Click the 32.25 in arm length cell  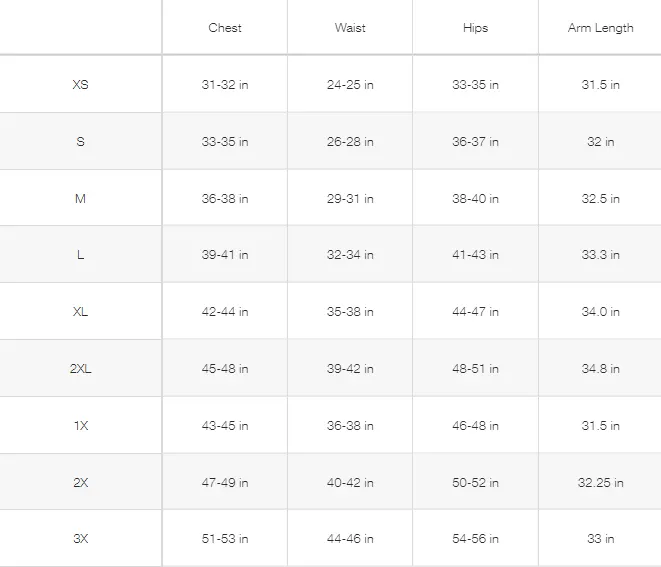[600, 483]
